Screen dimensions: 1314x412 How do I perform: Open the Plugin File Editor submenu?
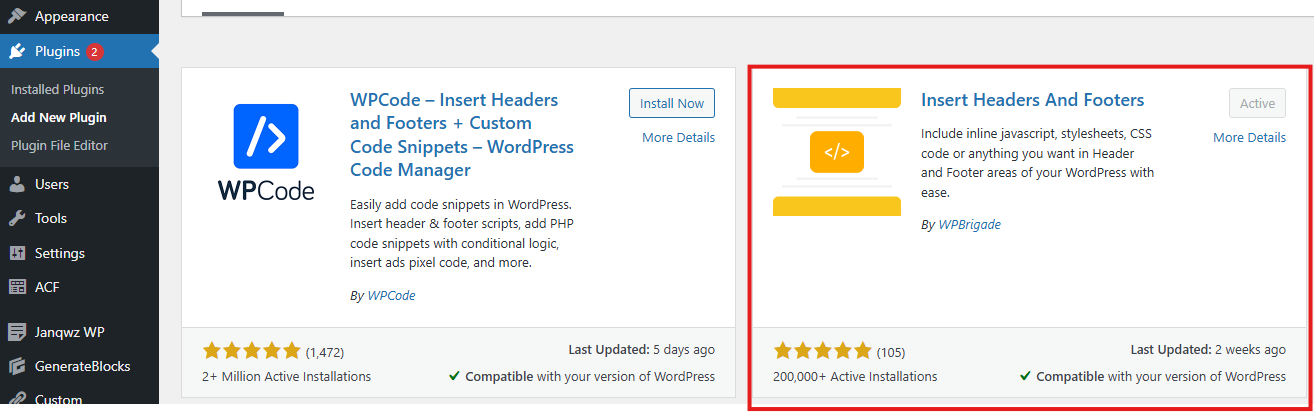click(59, 145)
